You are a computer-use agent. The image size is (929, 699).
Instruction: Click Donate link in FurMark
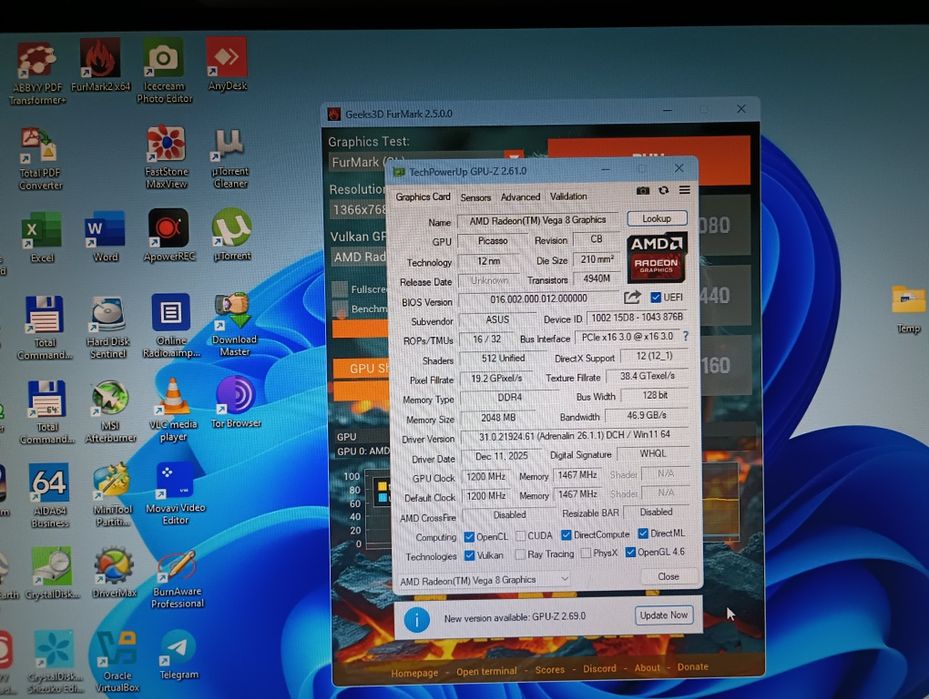693,666
